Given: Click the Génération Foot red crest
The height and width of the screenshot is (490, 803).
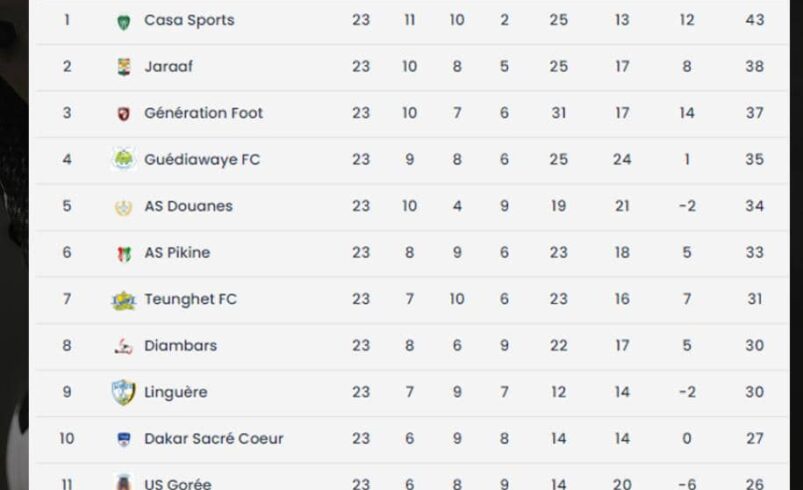Looking at the screenshot, I should [123, 114].
